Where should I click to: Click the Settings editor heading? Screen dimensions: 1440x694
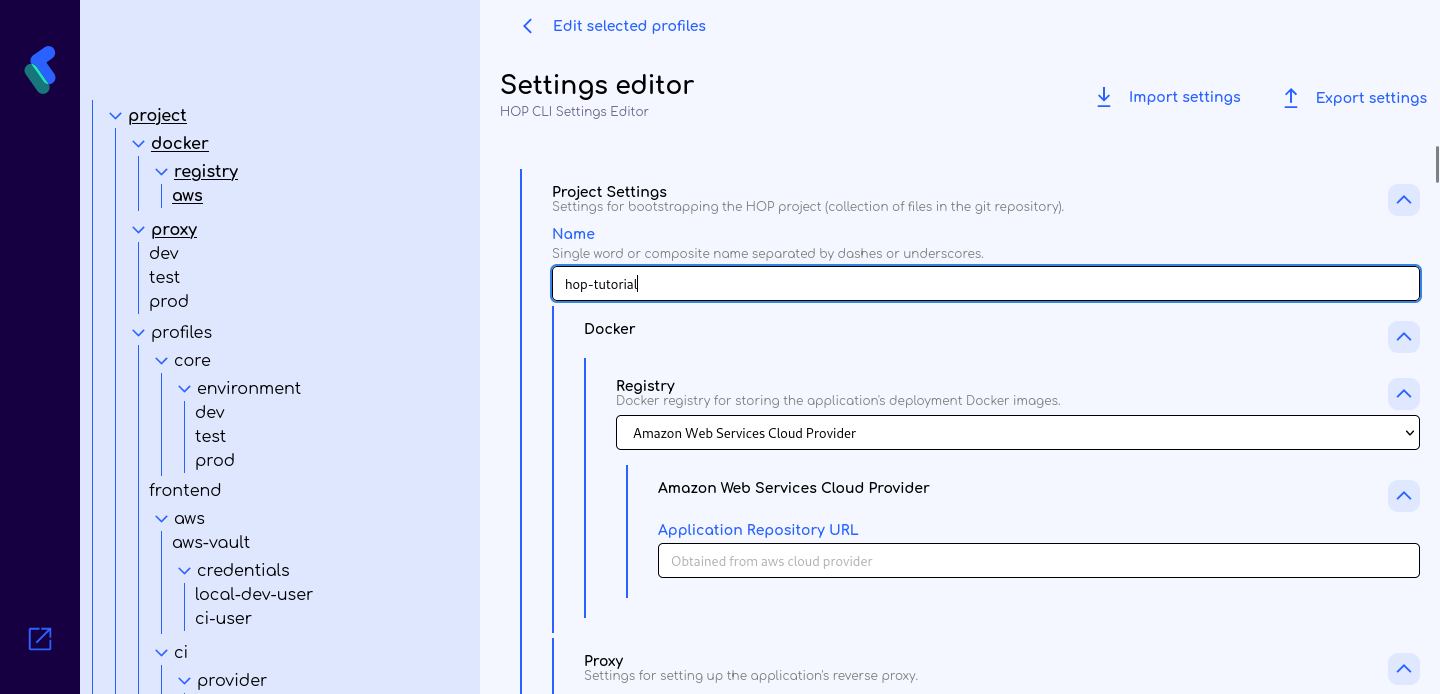pyautogui.click(x=597, y=85)
